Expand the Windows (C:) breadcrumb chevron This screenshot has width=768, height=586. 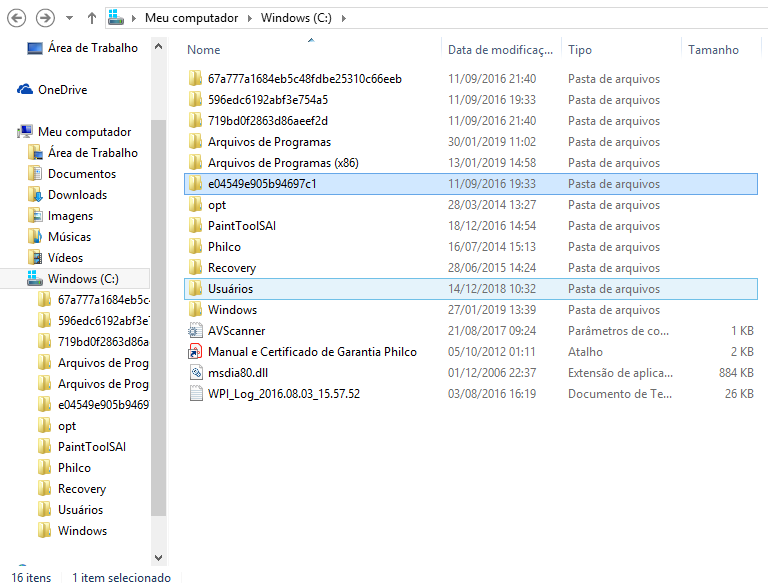click(344, 18)
